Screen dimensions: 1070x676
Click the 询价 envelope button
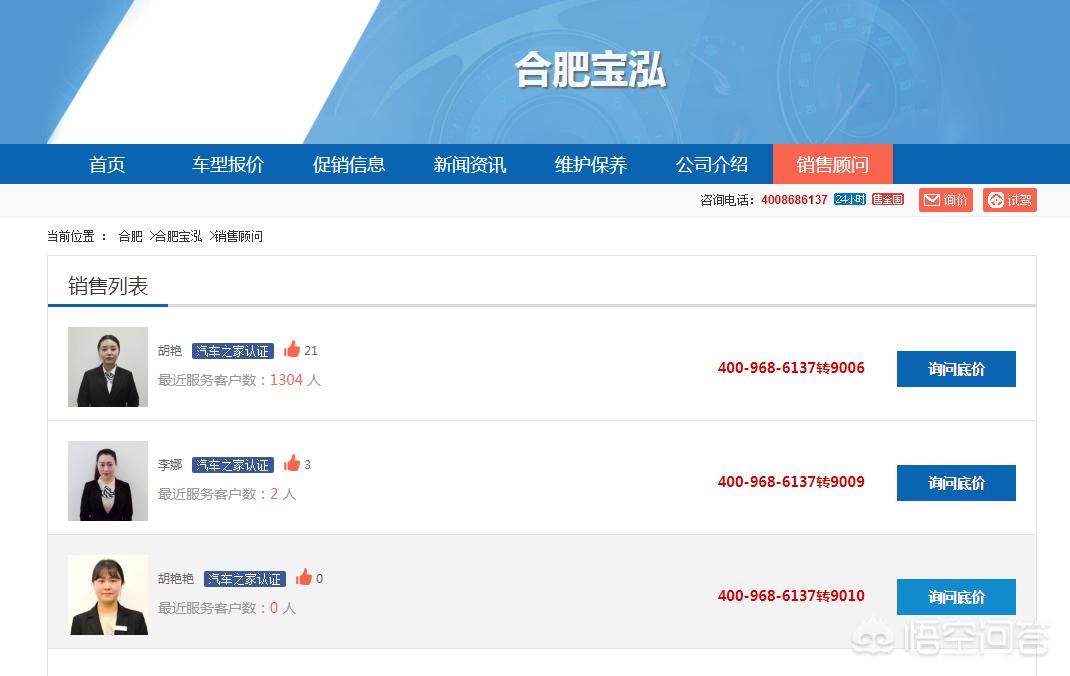click(945, 200)
